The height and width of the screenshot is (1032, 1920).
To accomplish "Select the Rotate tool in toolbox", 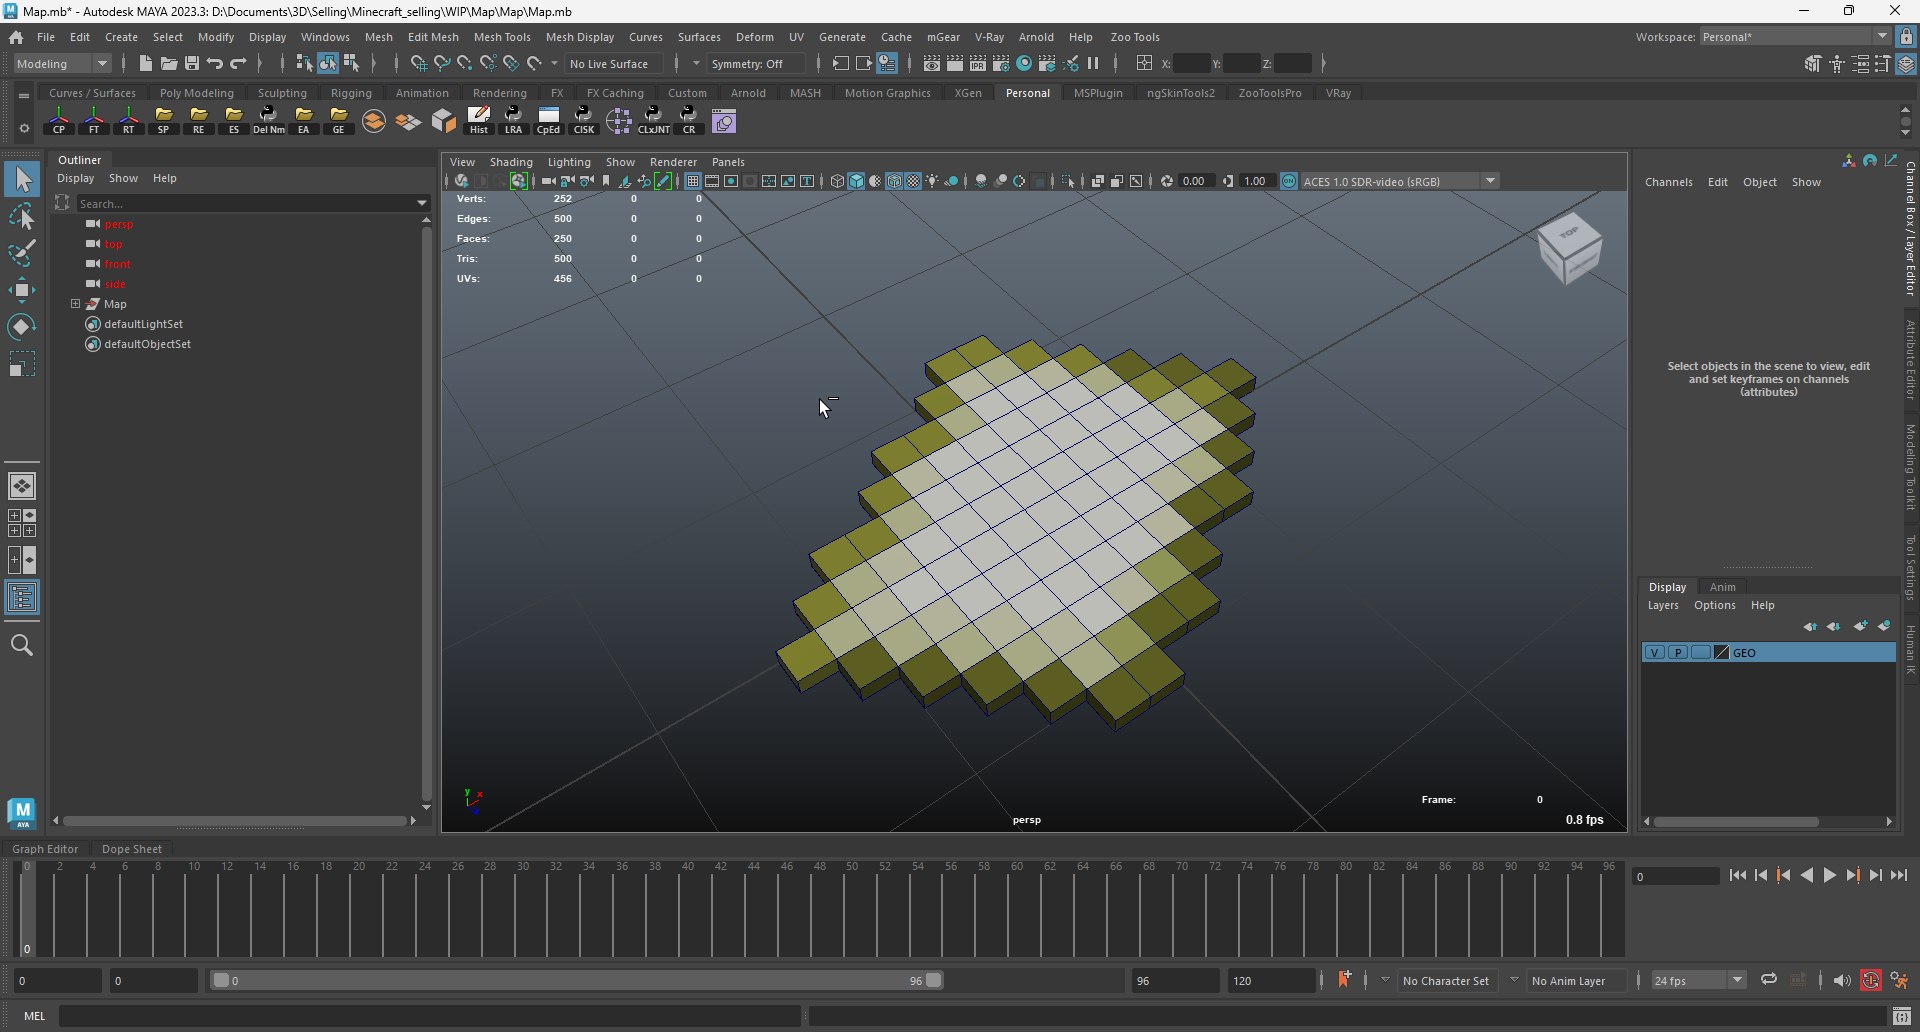I will 21,327.
